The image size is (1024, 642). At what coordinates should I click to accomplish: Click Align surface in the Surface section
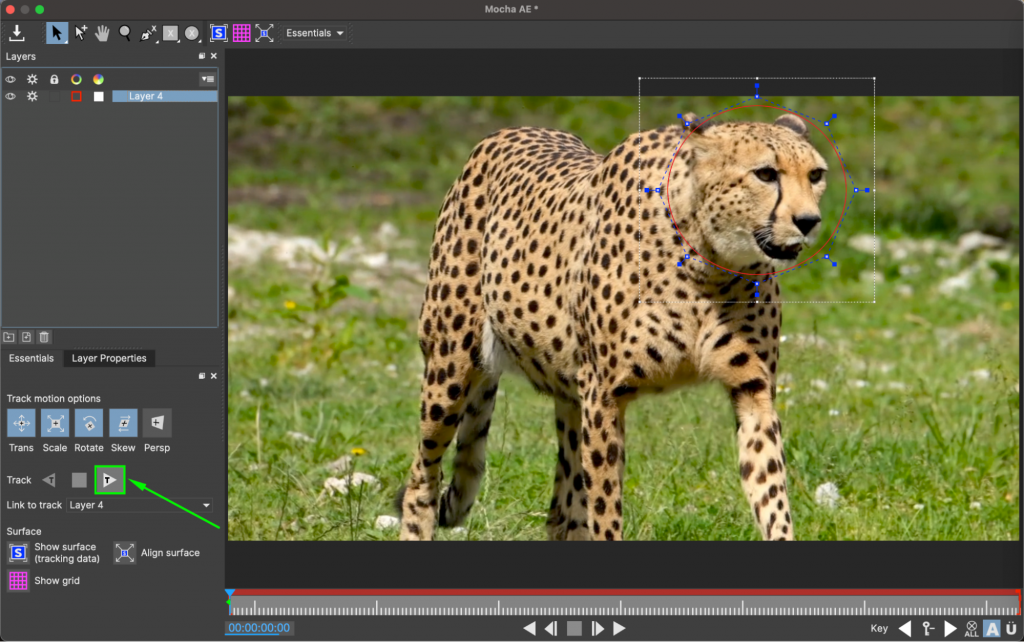pos(124,552)
